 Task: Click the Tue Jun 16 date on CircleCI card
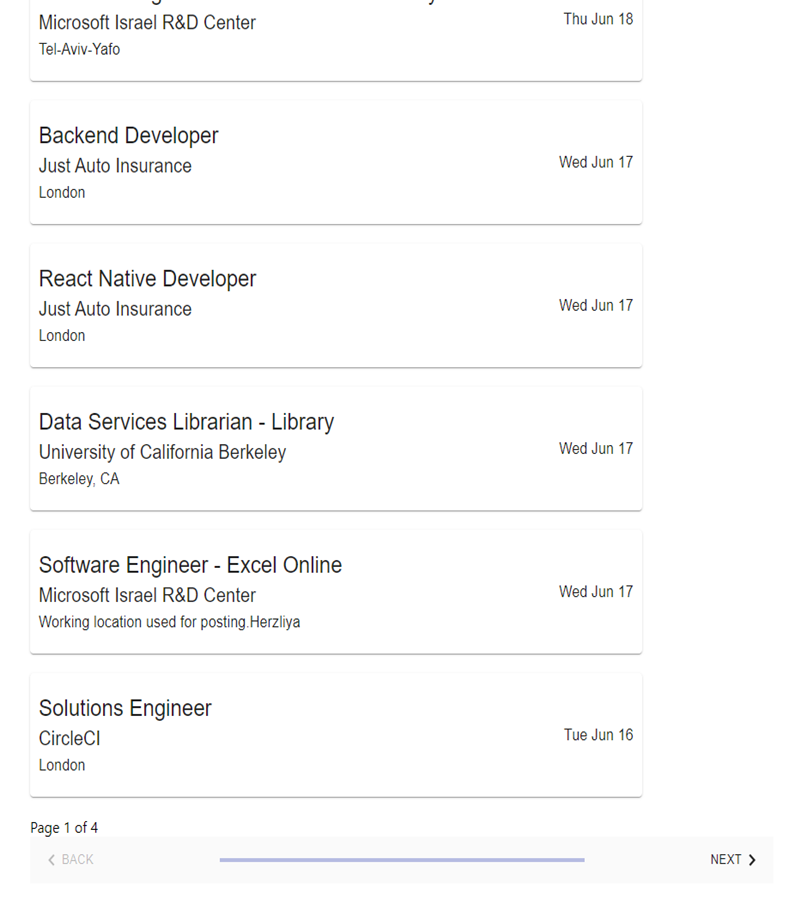pos(597,734)
